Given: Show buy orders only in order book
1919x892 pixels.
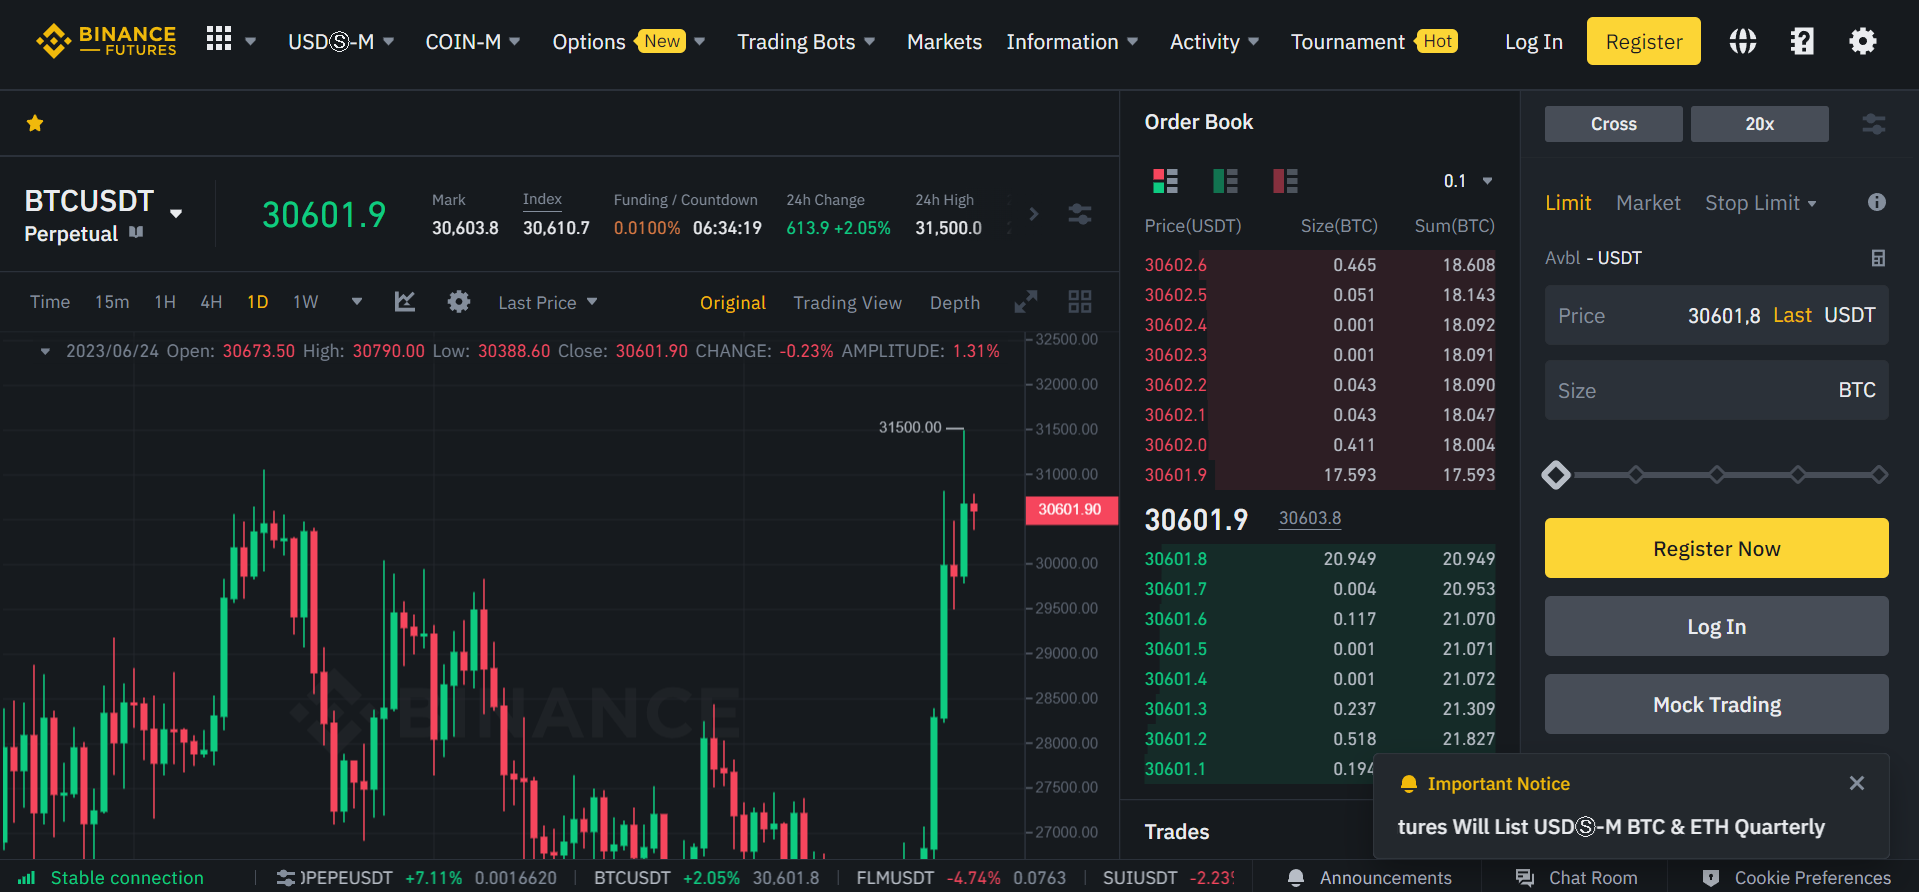Looking at the screenshot, I should tap(1225, 181).
